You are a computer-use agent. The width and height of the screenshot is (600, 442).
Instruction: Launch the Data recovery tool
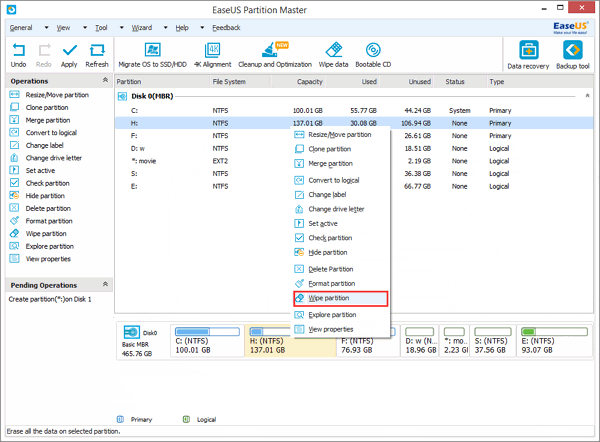[528, 55]
